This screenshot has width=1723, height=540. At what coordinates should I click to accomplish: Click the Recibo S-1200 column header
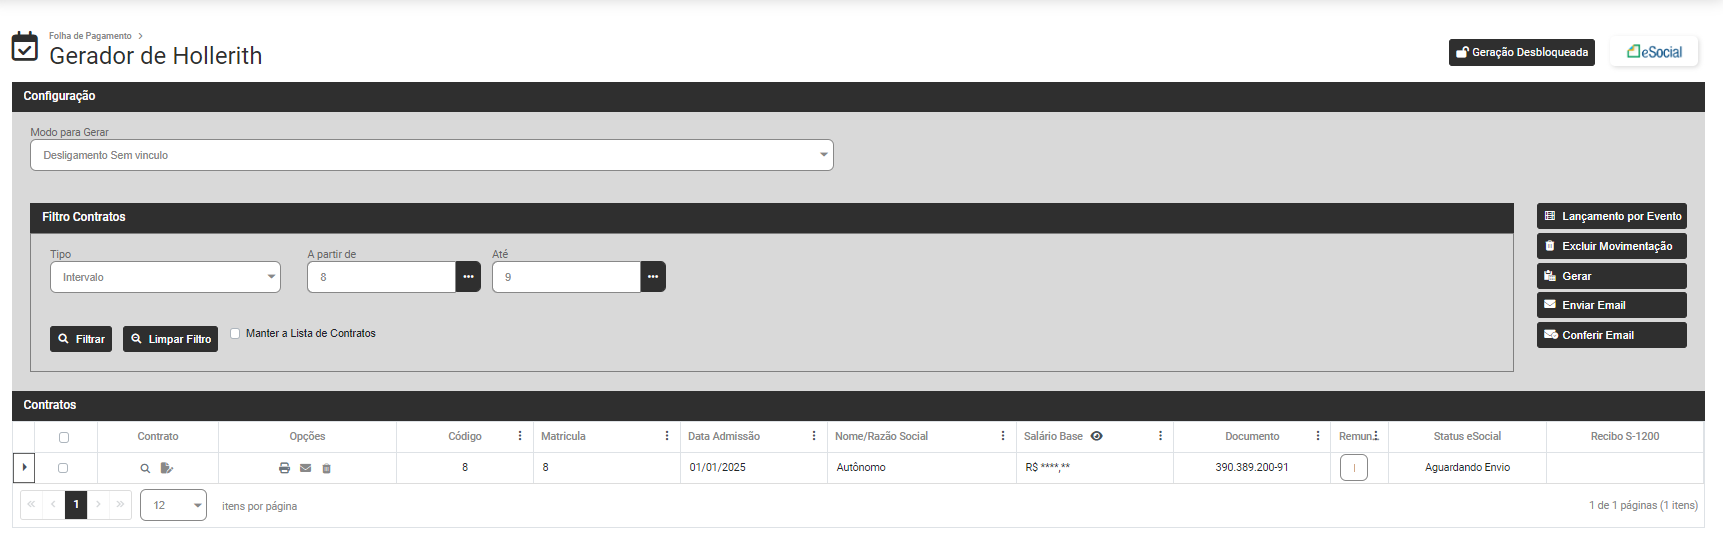pyautogui.click(x=1625, y=436)
